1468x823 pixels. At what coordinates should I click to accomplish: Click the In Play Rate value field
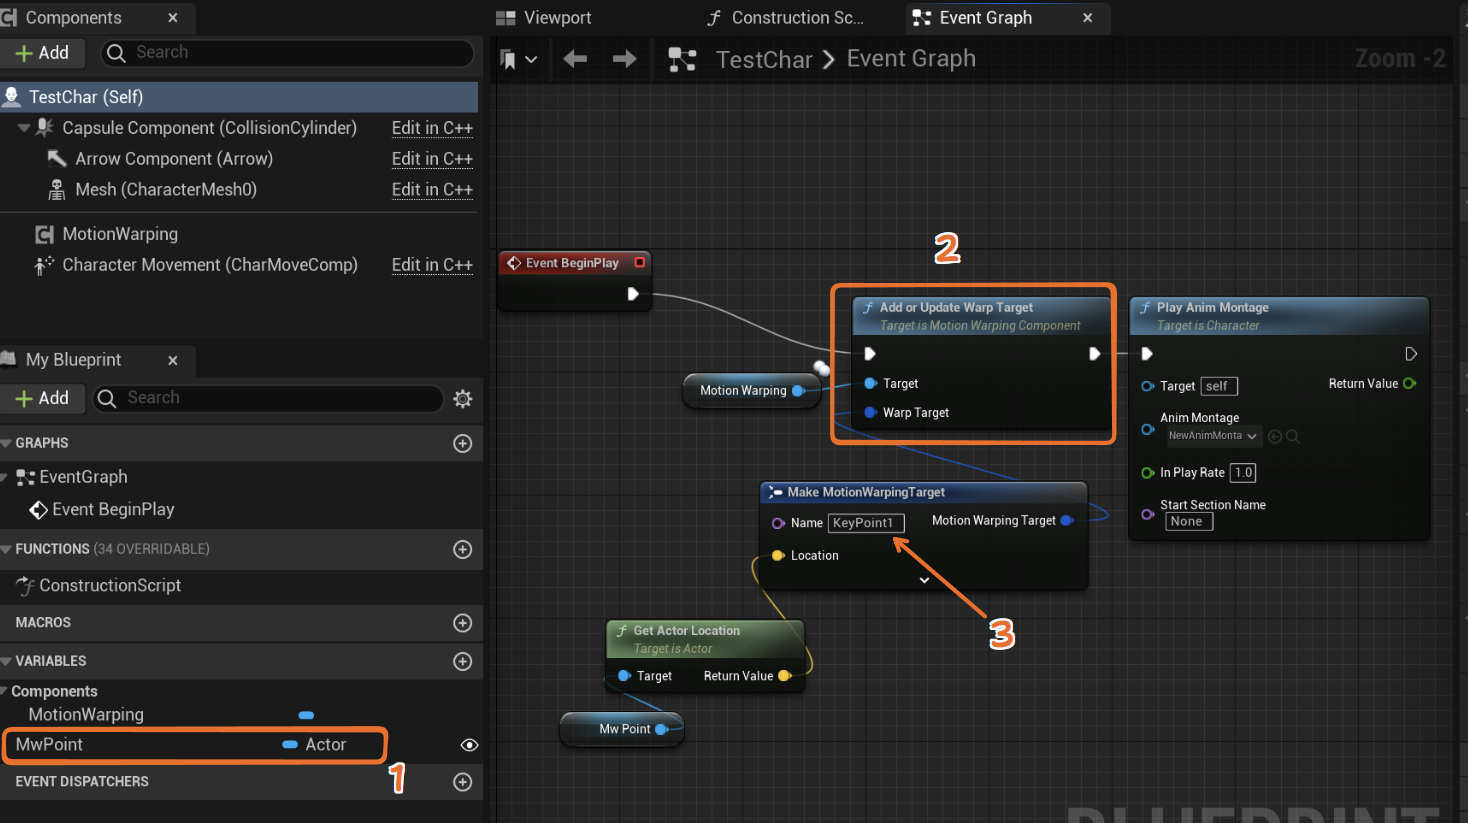[1243, 473]
